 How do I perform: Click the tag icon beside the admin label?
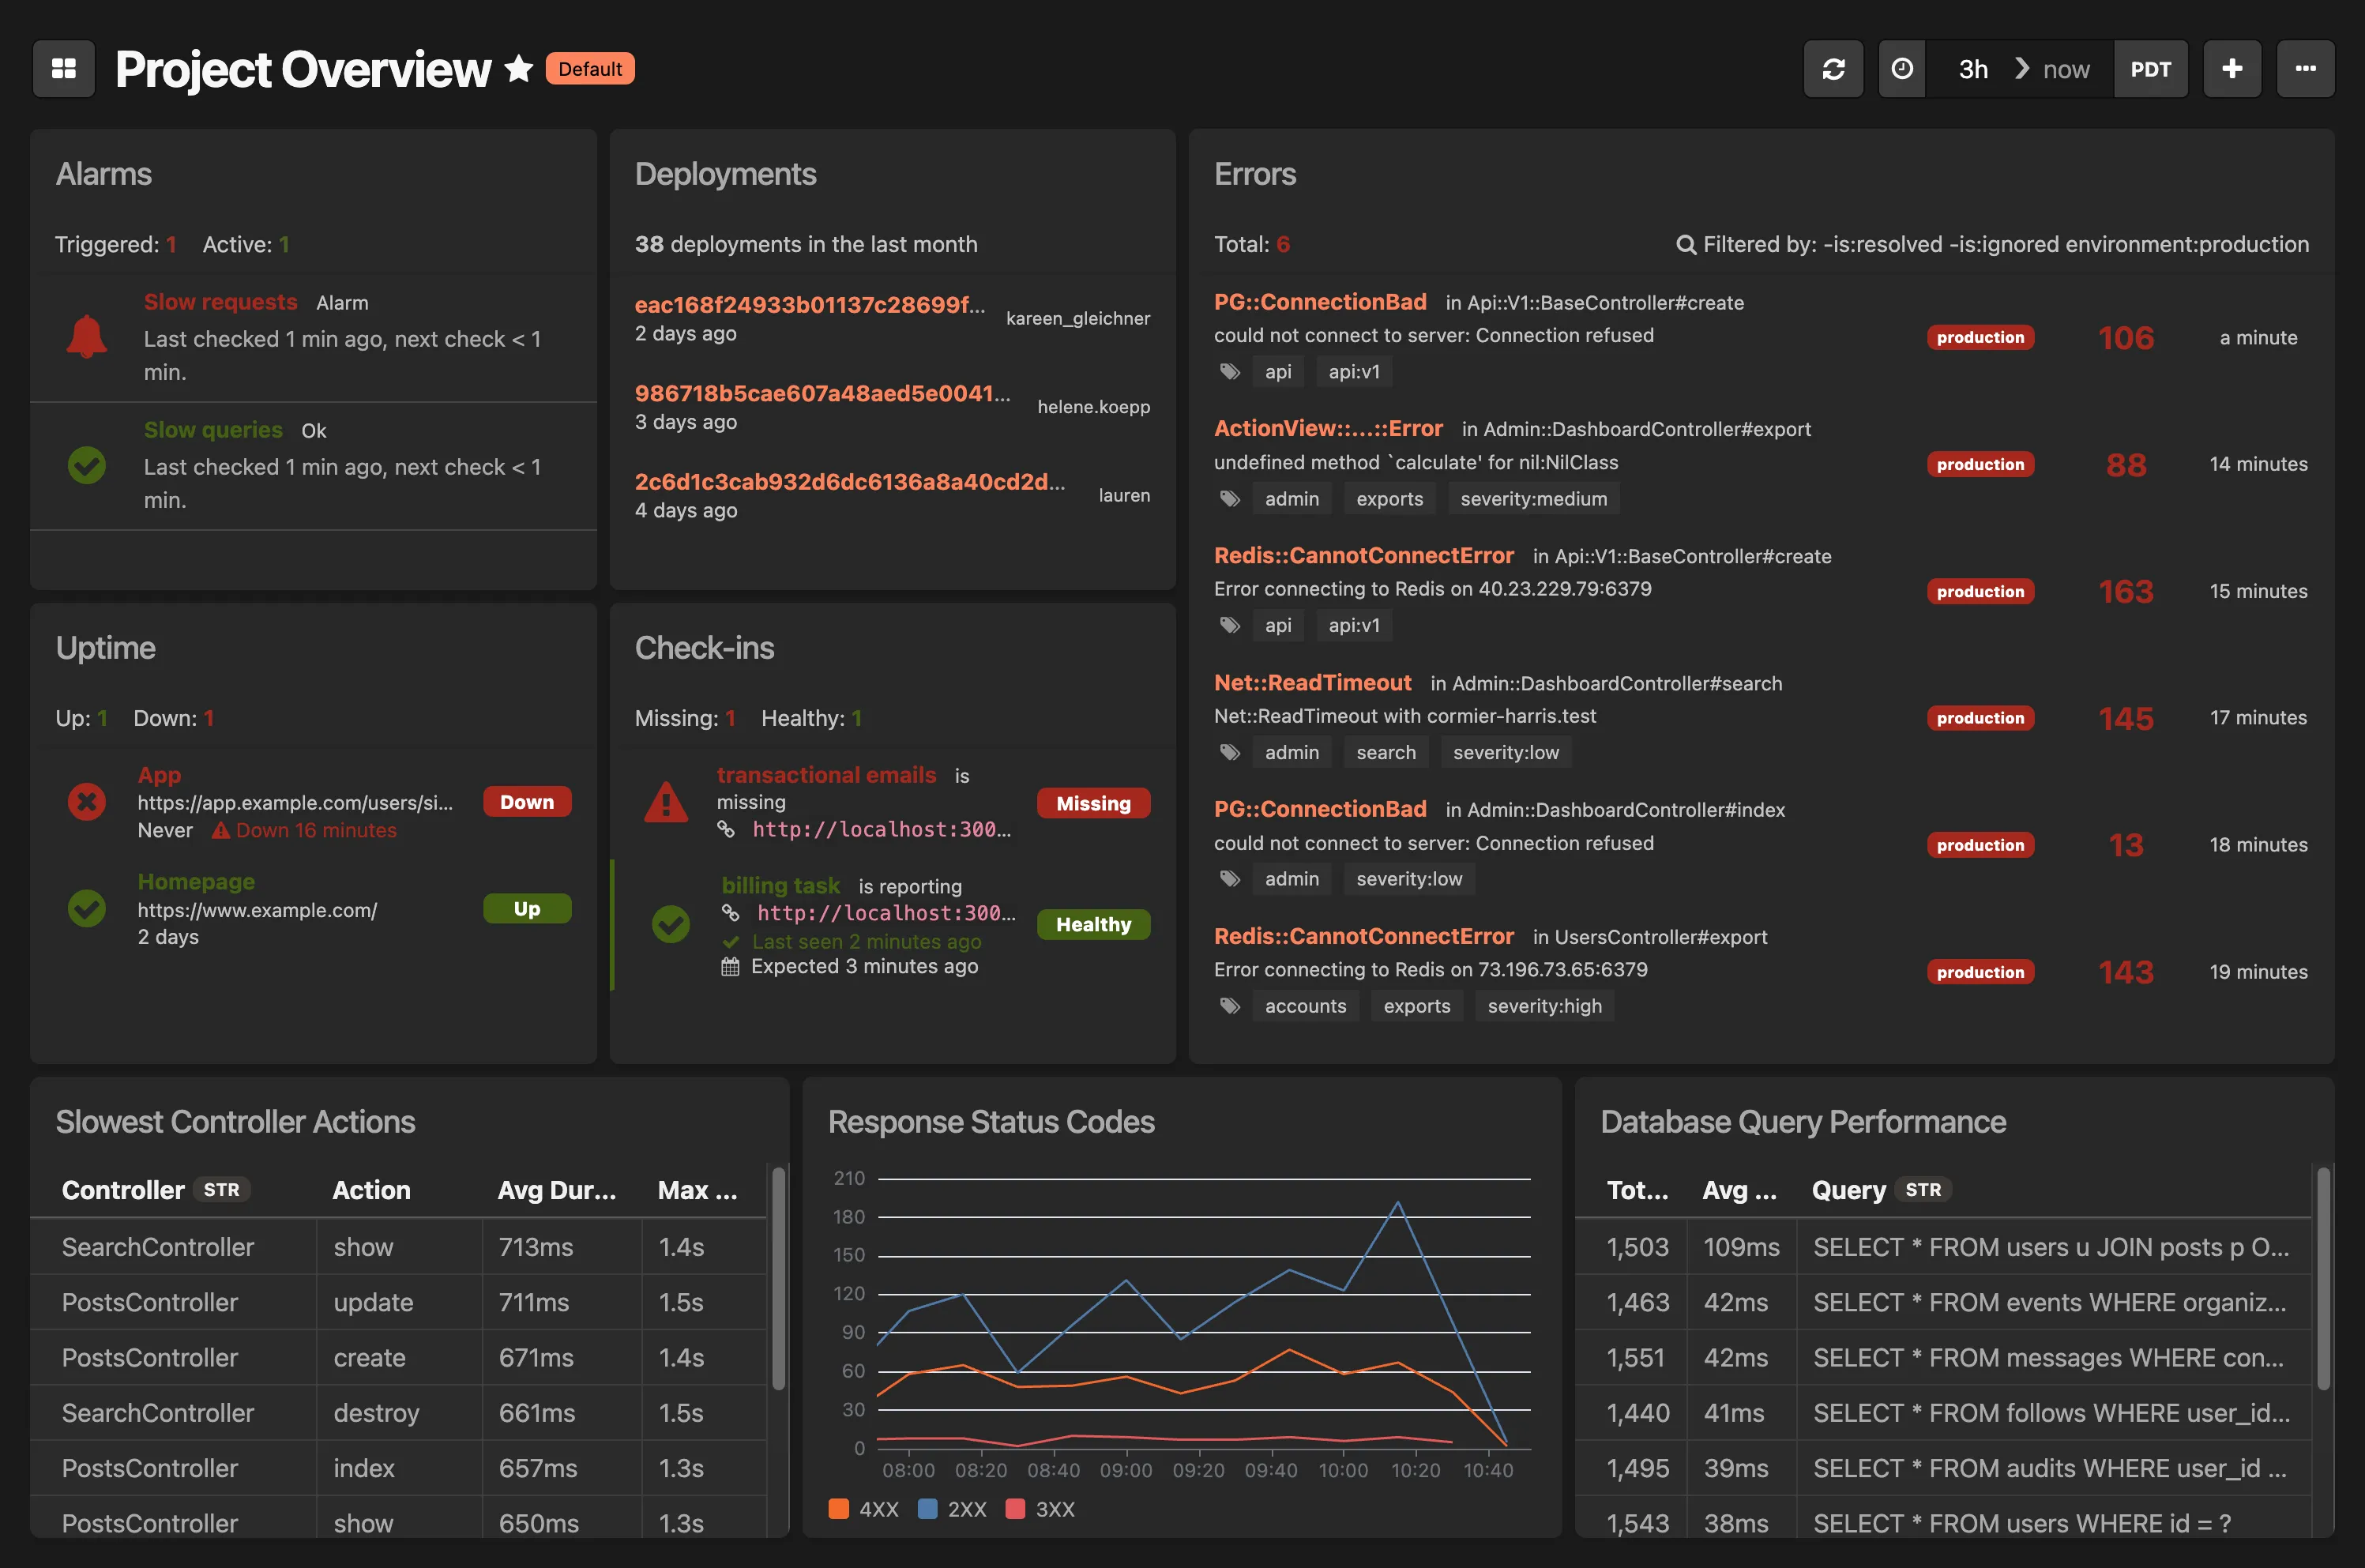point(1230,498)
